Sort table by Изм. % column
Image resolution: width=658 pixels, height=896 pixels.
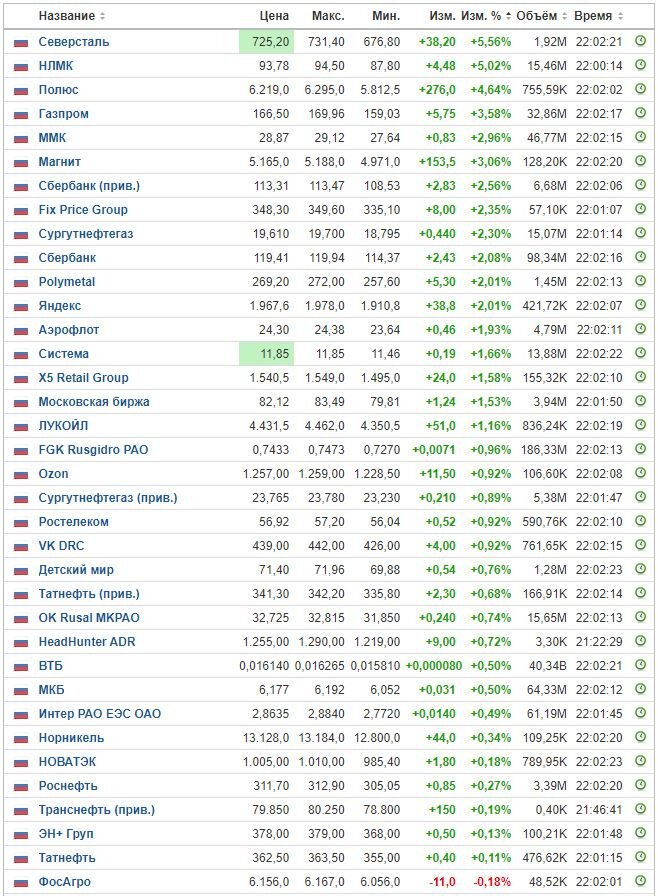pyautogui.click(x=486, y=16)
